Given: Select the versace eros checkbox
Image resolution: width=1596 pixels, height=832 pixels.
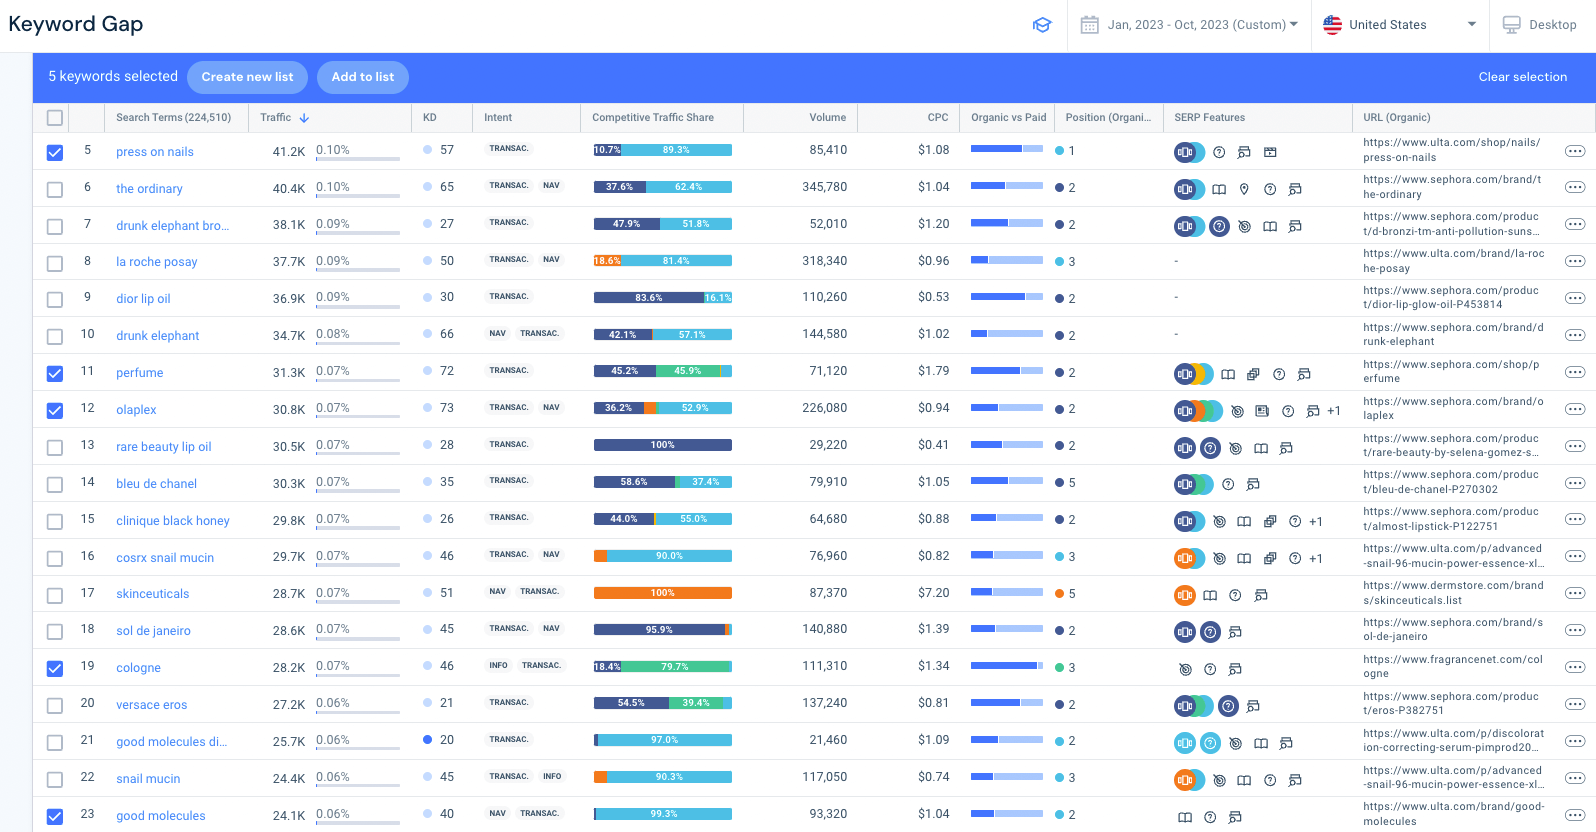Looking at the screenshot, I should coord(55,705).
